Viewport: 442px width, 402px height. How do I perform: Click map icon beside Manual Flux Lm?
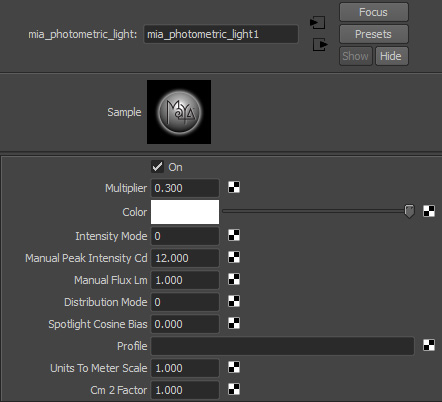pos(234,279)
